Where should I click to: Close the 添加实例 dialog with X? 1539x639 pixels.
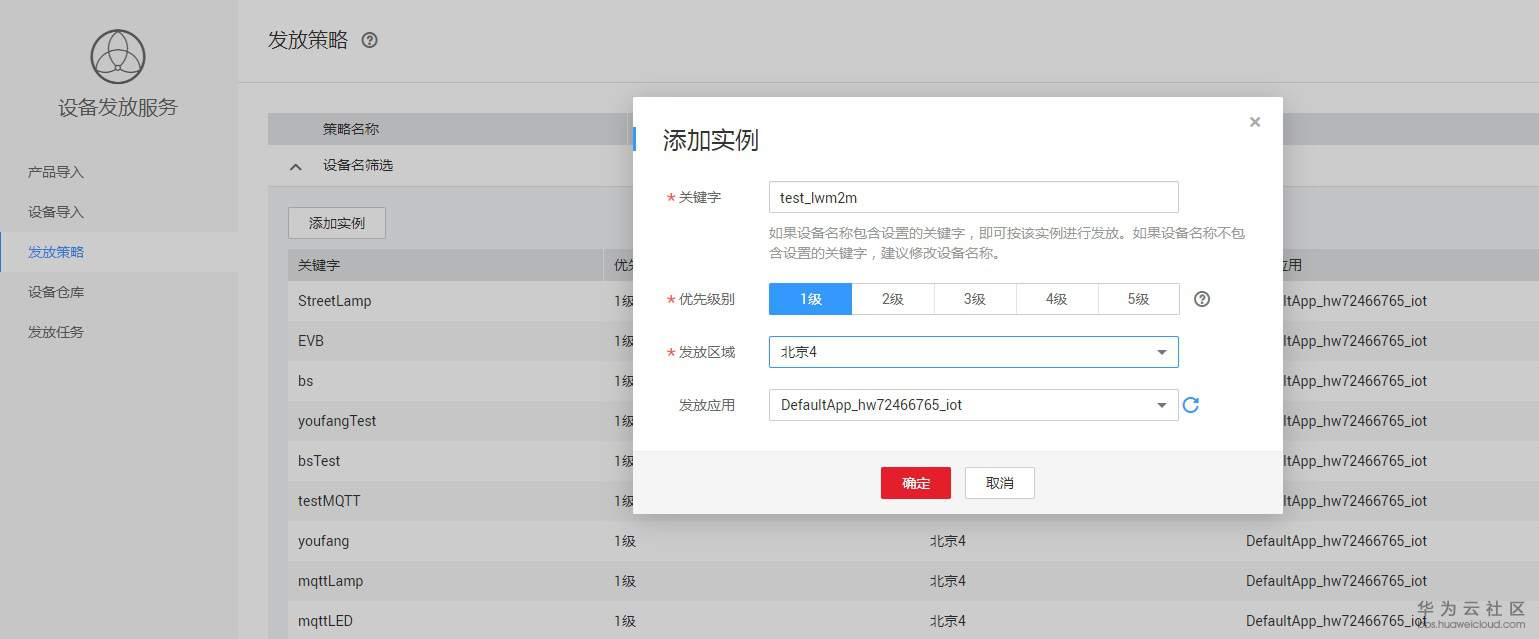point(1255,122)
